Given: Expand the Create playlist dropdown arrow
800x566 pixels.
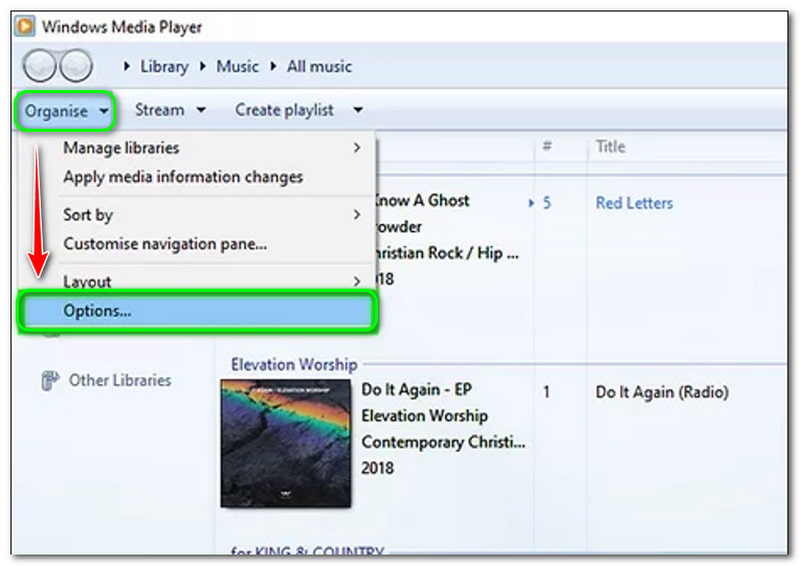Looking at the screenshot, I should [x=358, y=110].
